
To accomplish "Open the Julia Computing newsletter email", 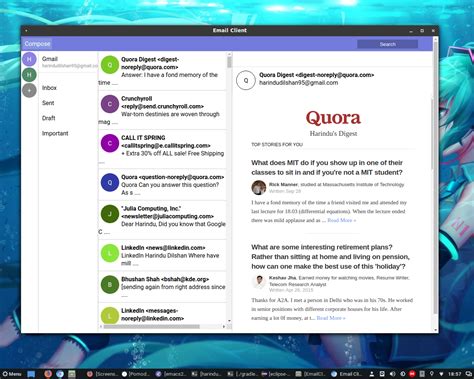I will [x=162, y=220].
